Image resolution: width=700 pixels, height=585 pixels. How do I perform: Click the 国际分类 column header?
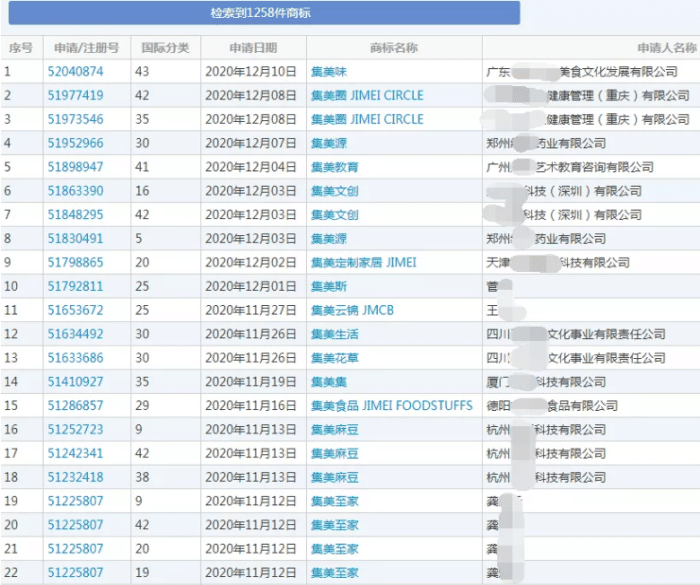(x=166, y=48)
